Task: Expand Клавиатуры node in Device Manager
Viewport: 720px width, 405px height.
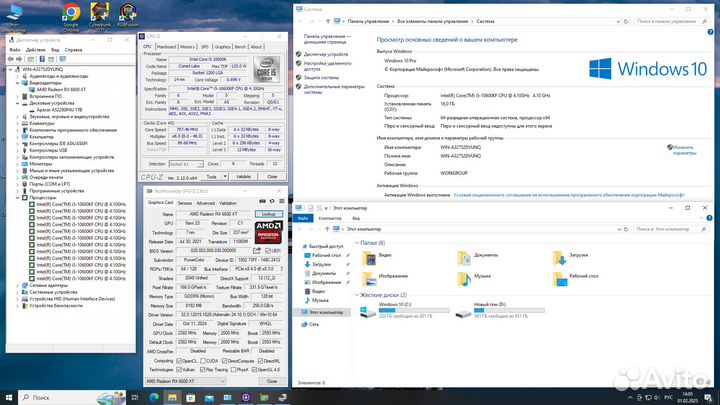Action: [x=18, y=124]
